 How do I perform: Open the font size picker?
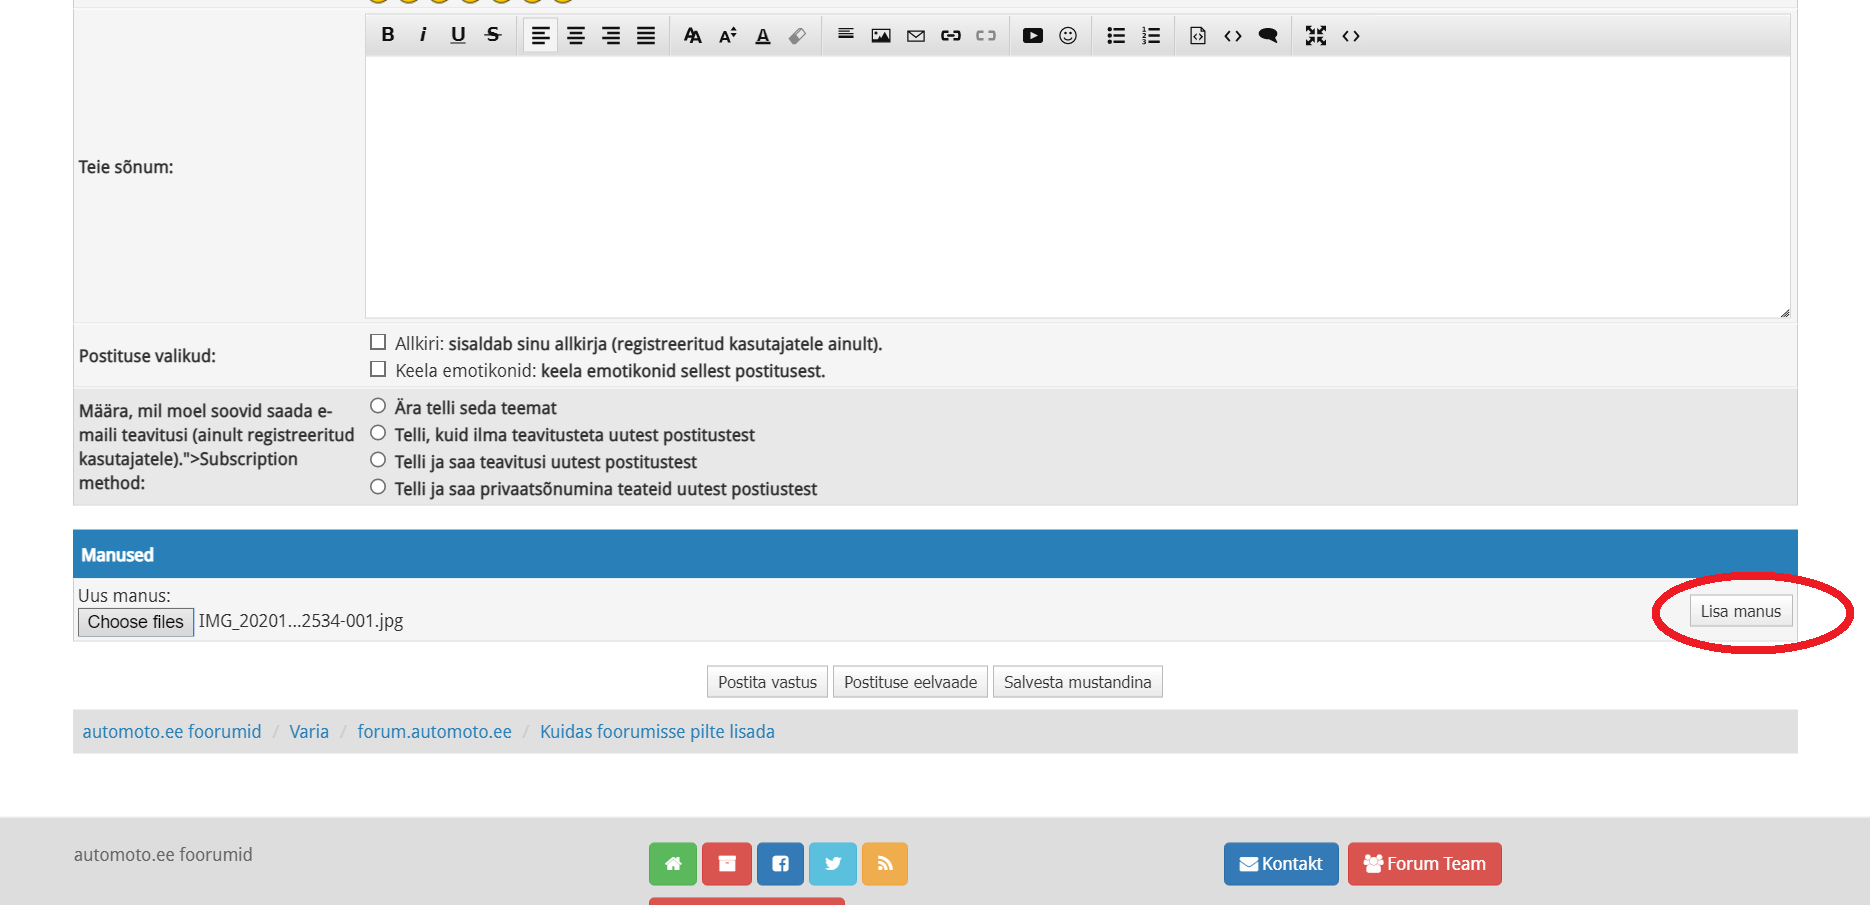(x=728, y=36)
